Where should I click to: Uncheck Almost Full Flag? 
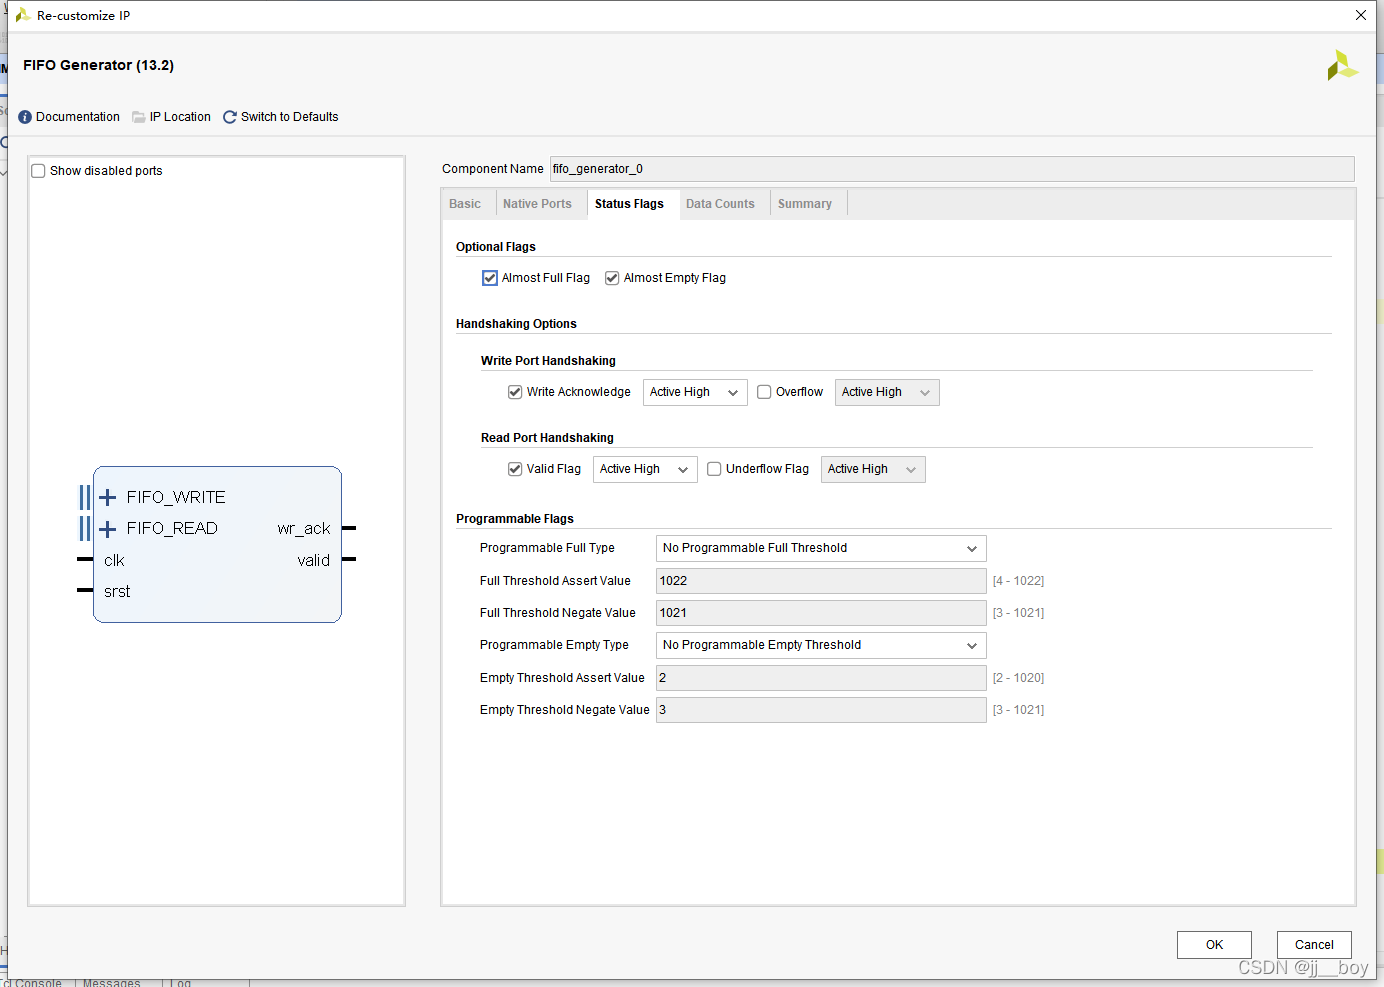[490, 278]
